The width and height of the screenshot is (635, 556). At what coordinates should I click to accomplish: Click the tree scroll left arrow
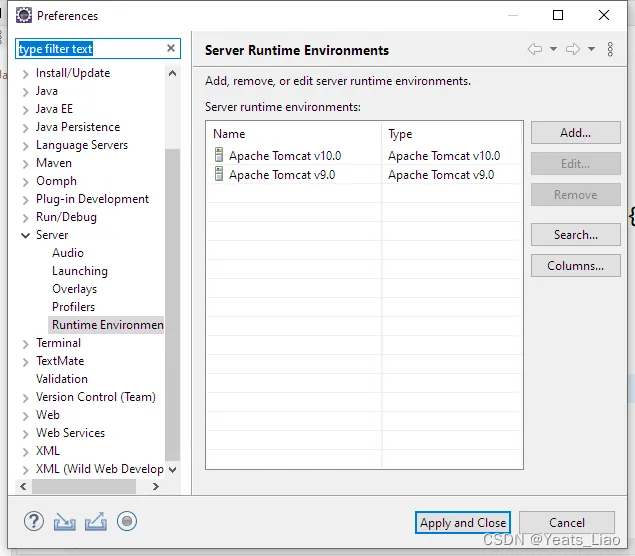[x=23, y=486]
